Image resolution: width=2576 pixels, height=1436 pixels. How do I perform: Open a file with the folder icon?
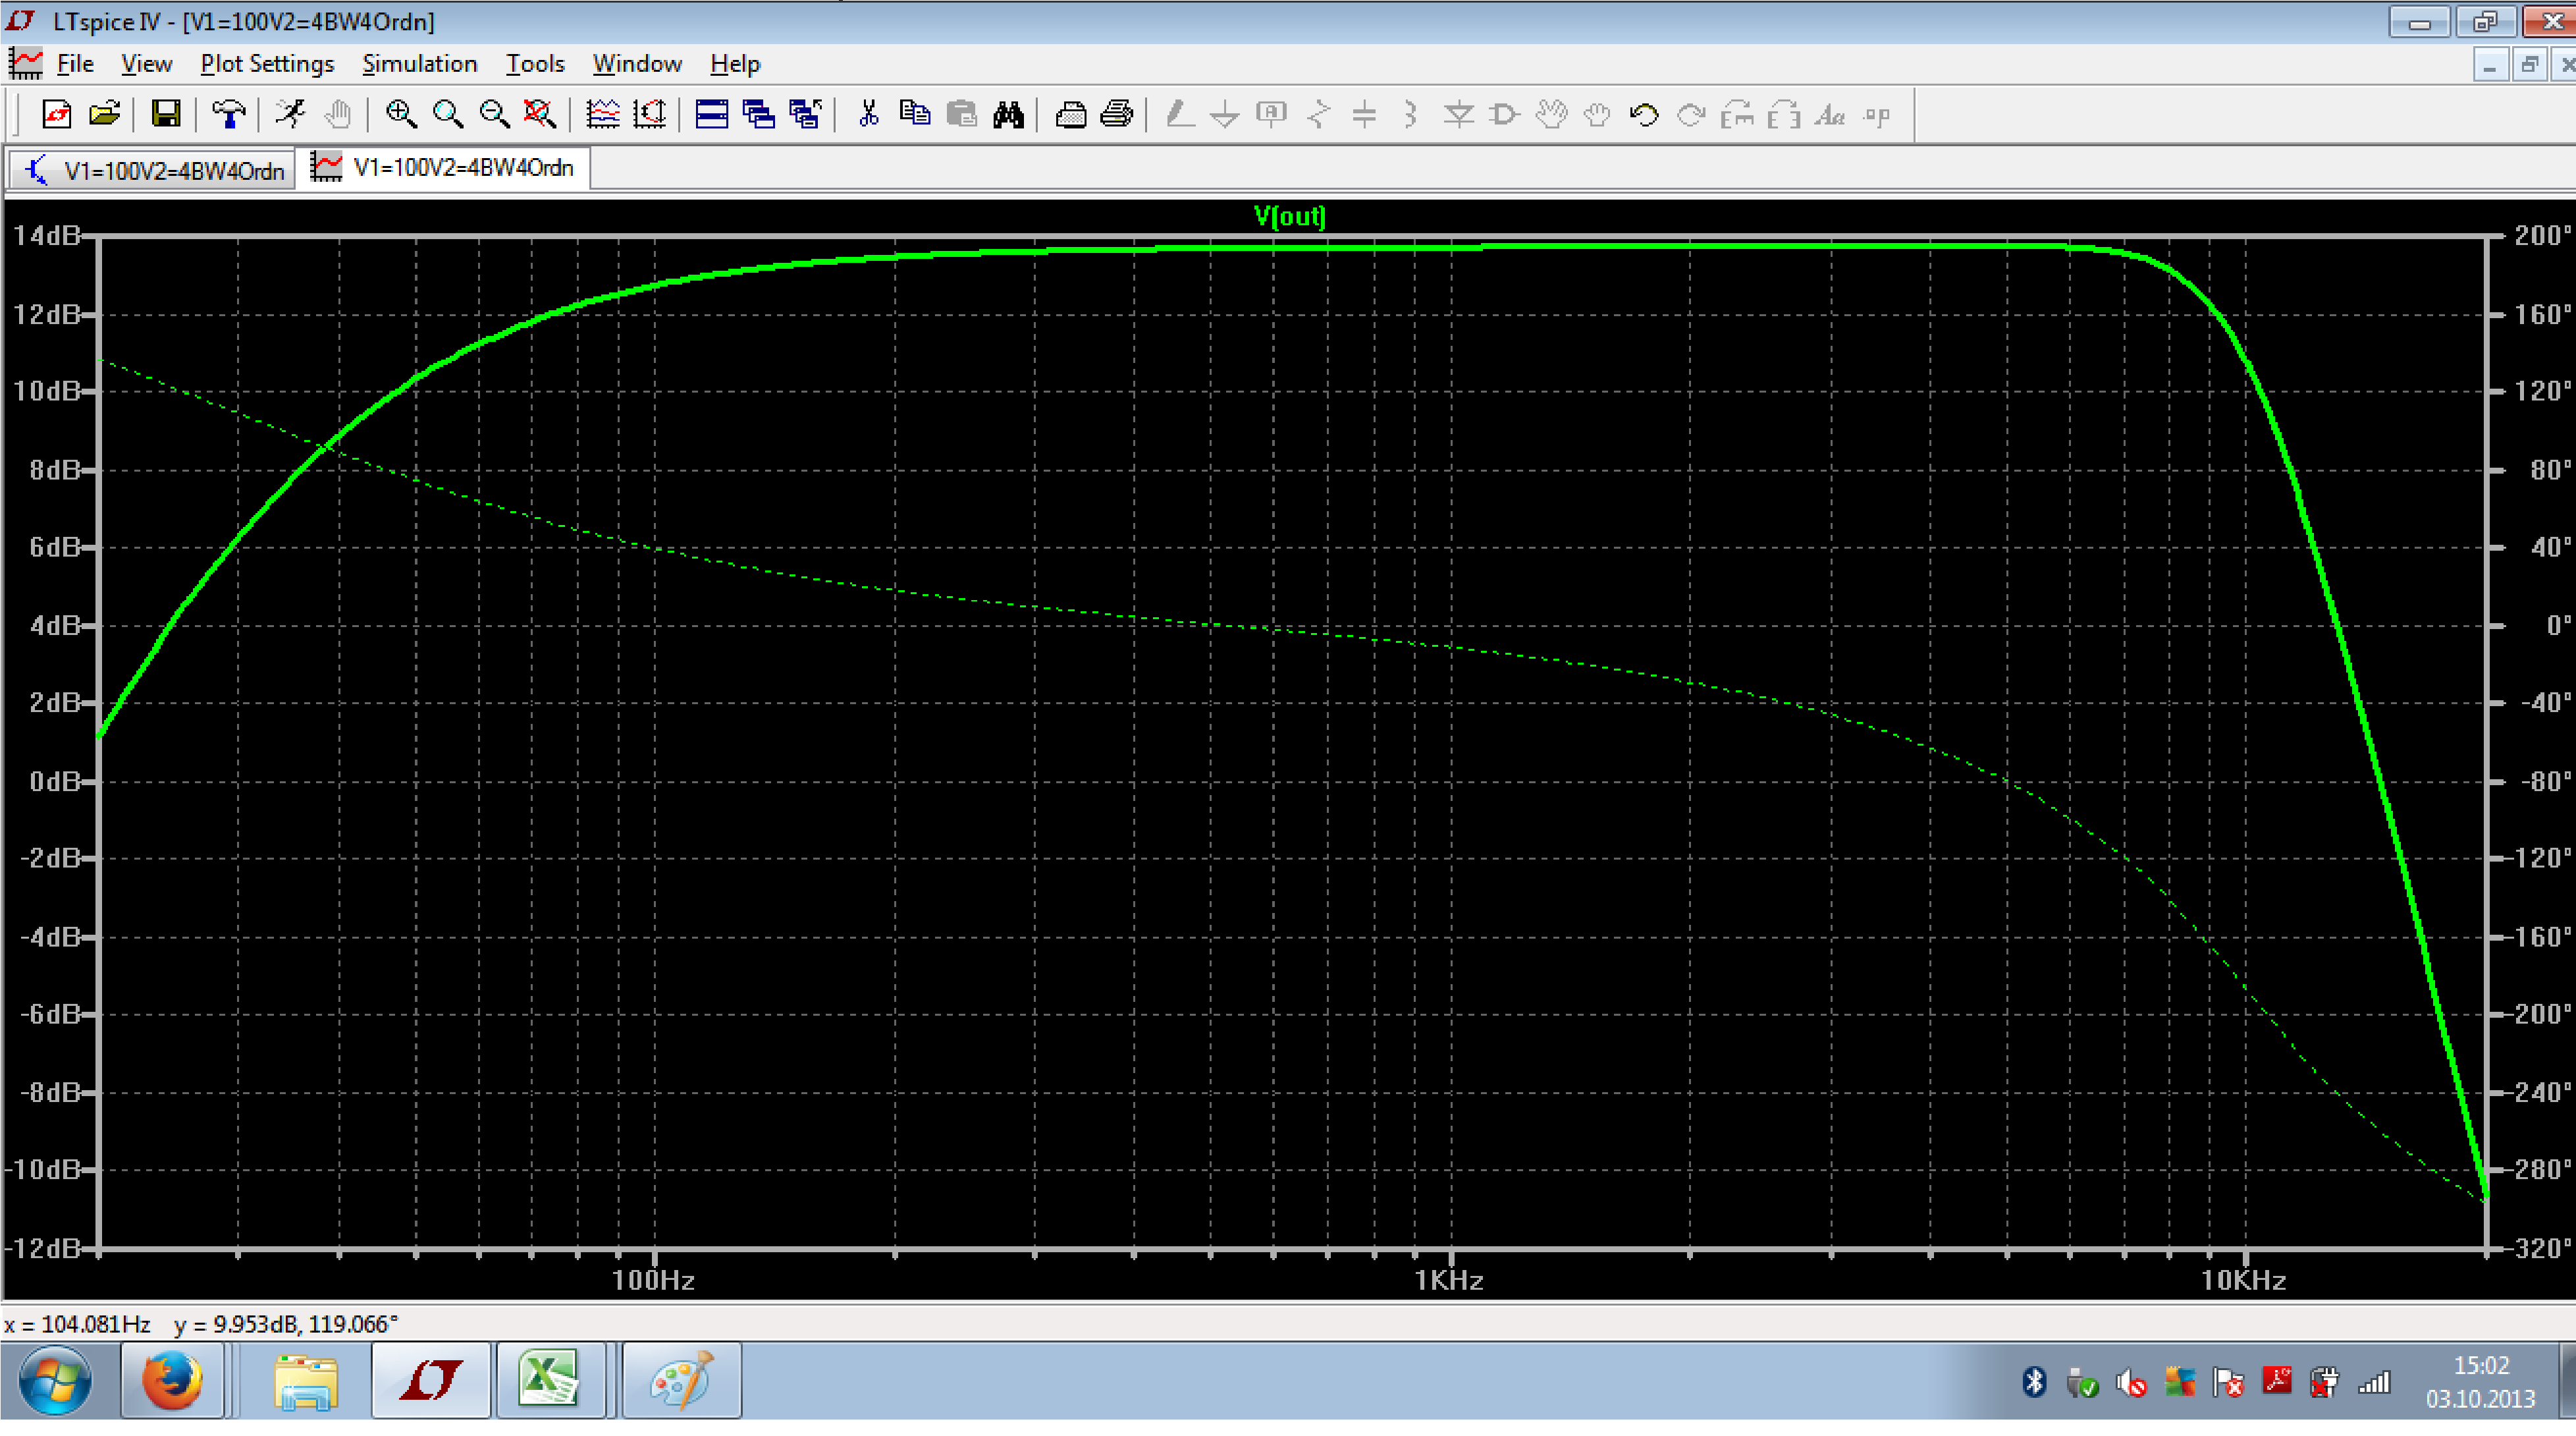(x=104, y=114)
